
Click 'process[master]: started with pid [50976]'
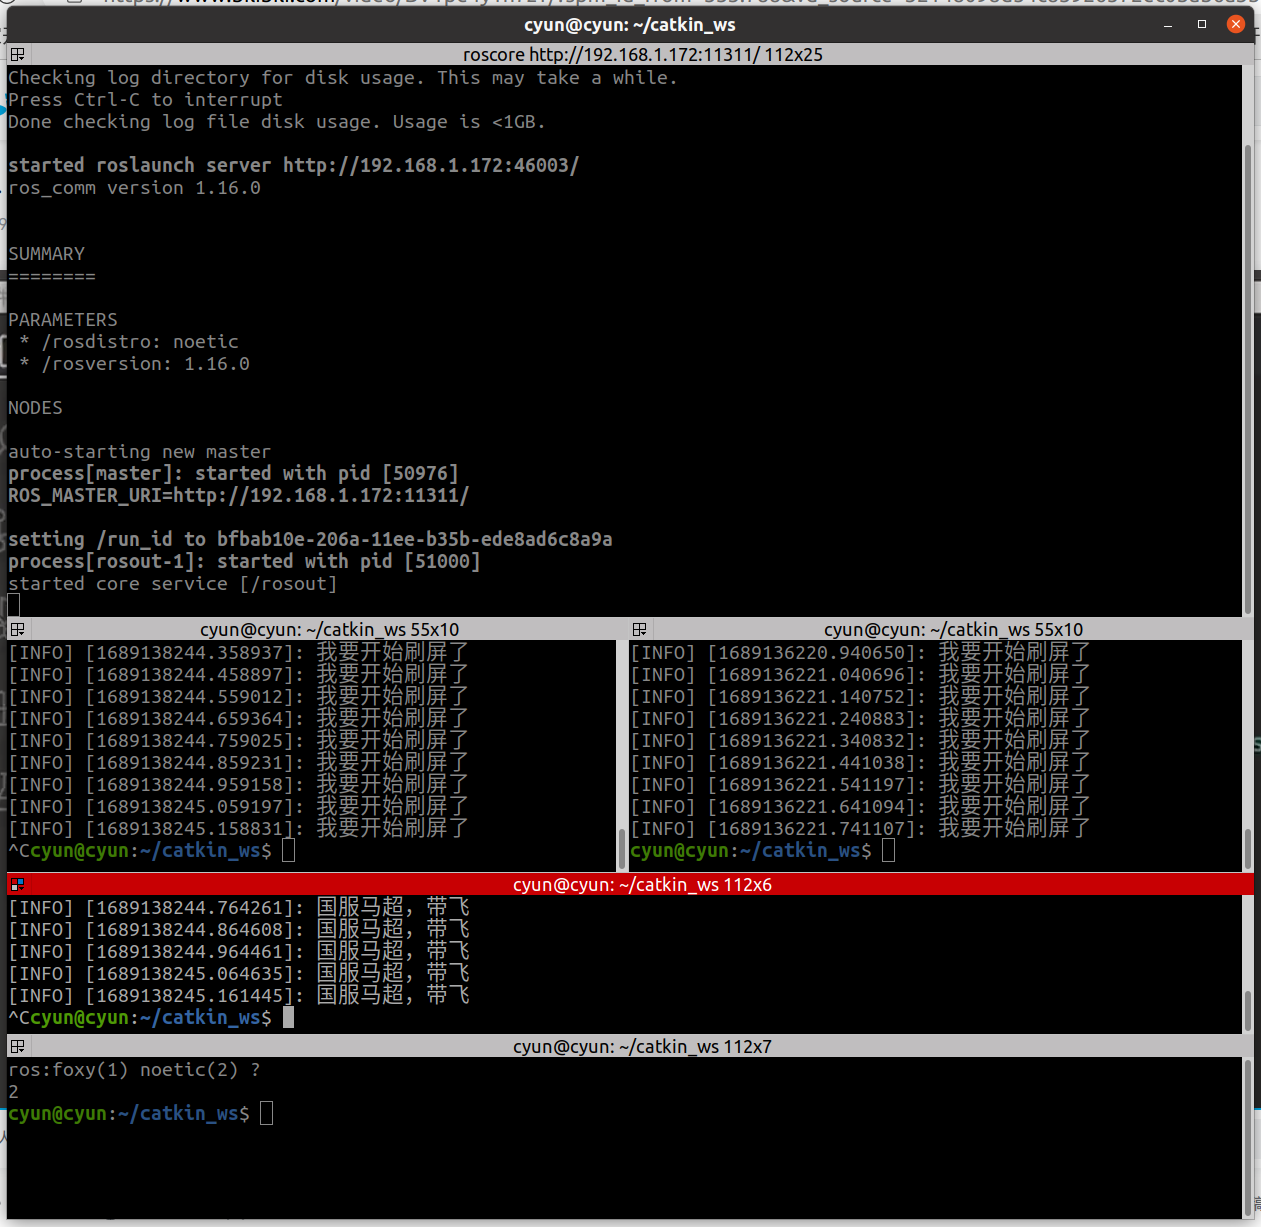coord(233,473)
